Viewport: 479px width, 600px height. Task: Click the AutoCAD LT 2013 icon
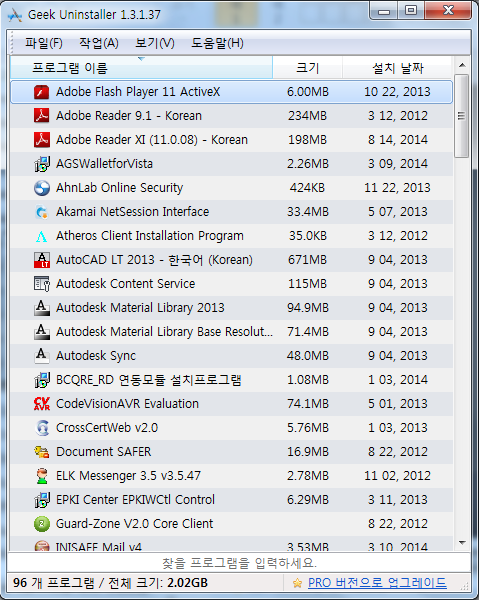click(x=42, y=260)
